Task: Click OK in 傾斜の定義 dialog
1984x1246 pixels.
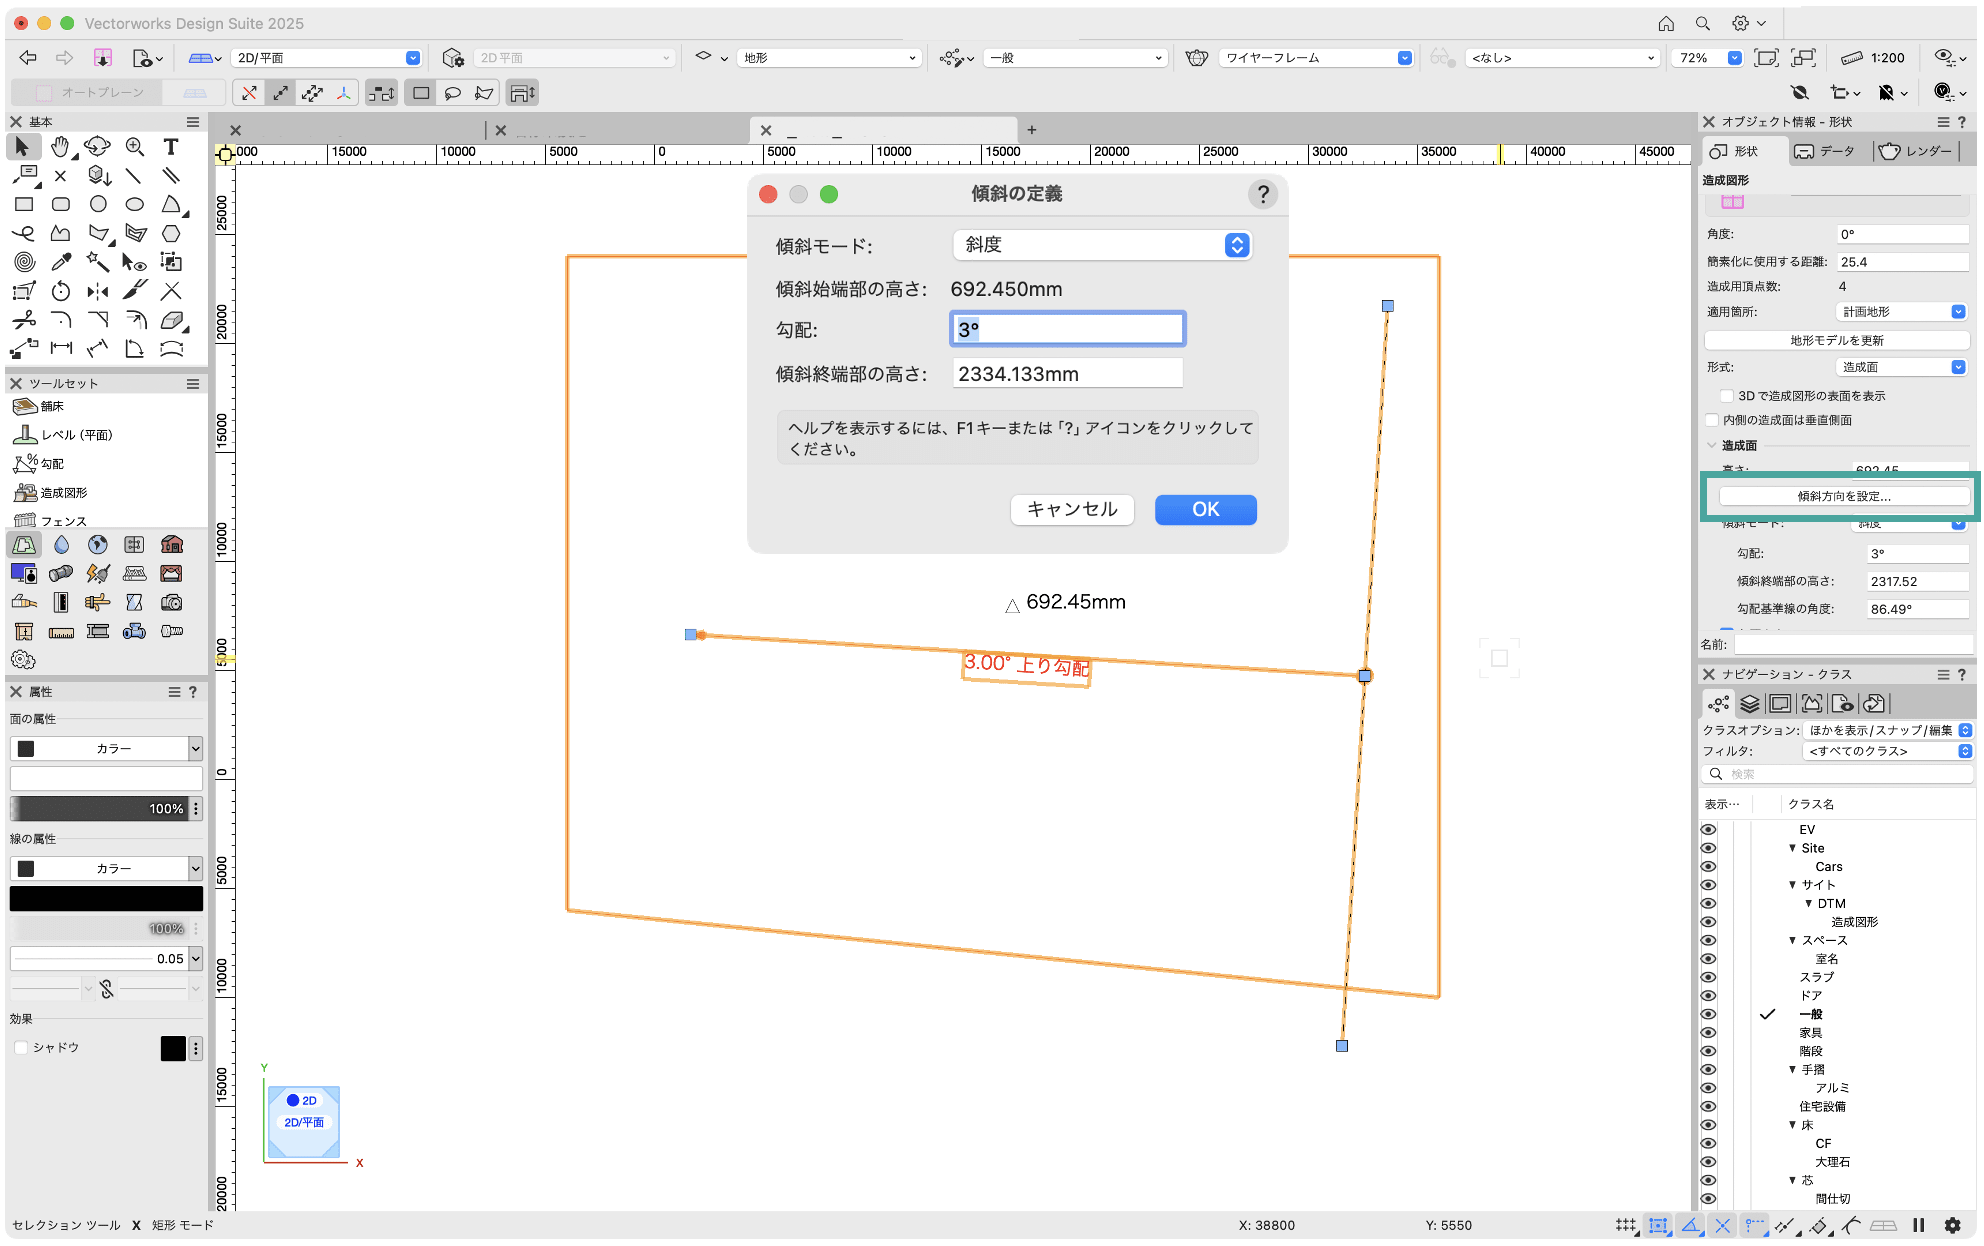Action: pyautogui.click(x=1205, y=510)
